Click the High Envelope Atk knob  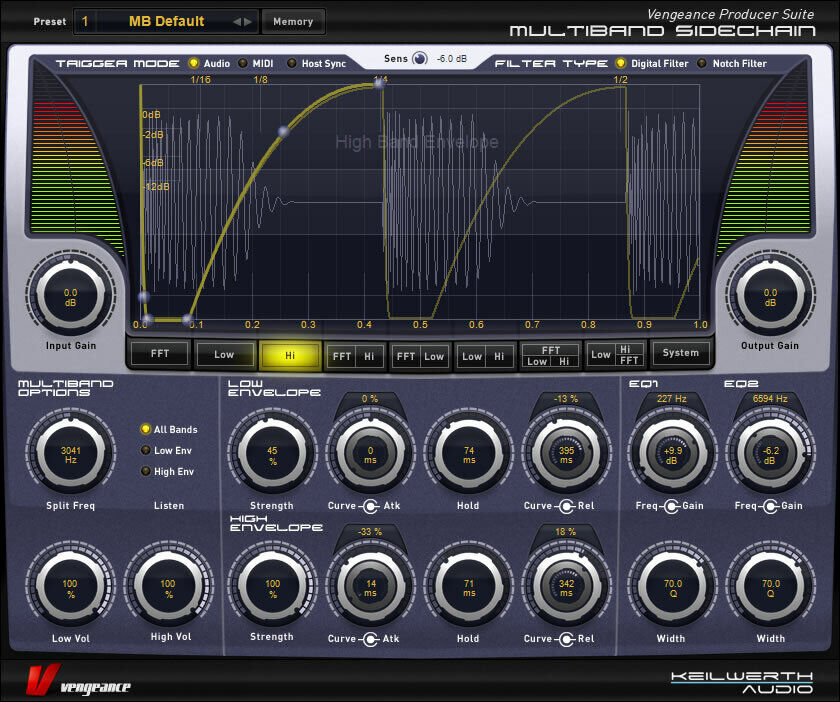370,587
